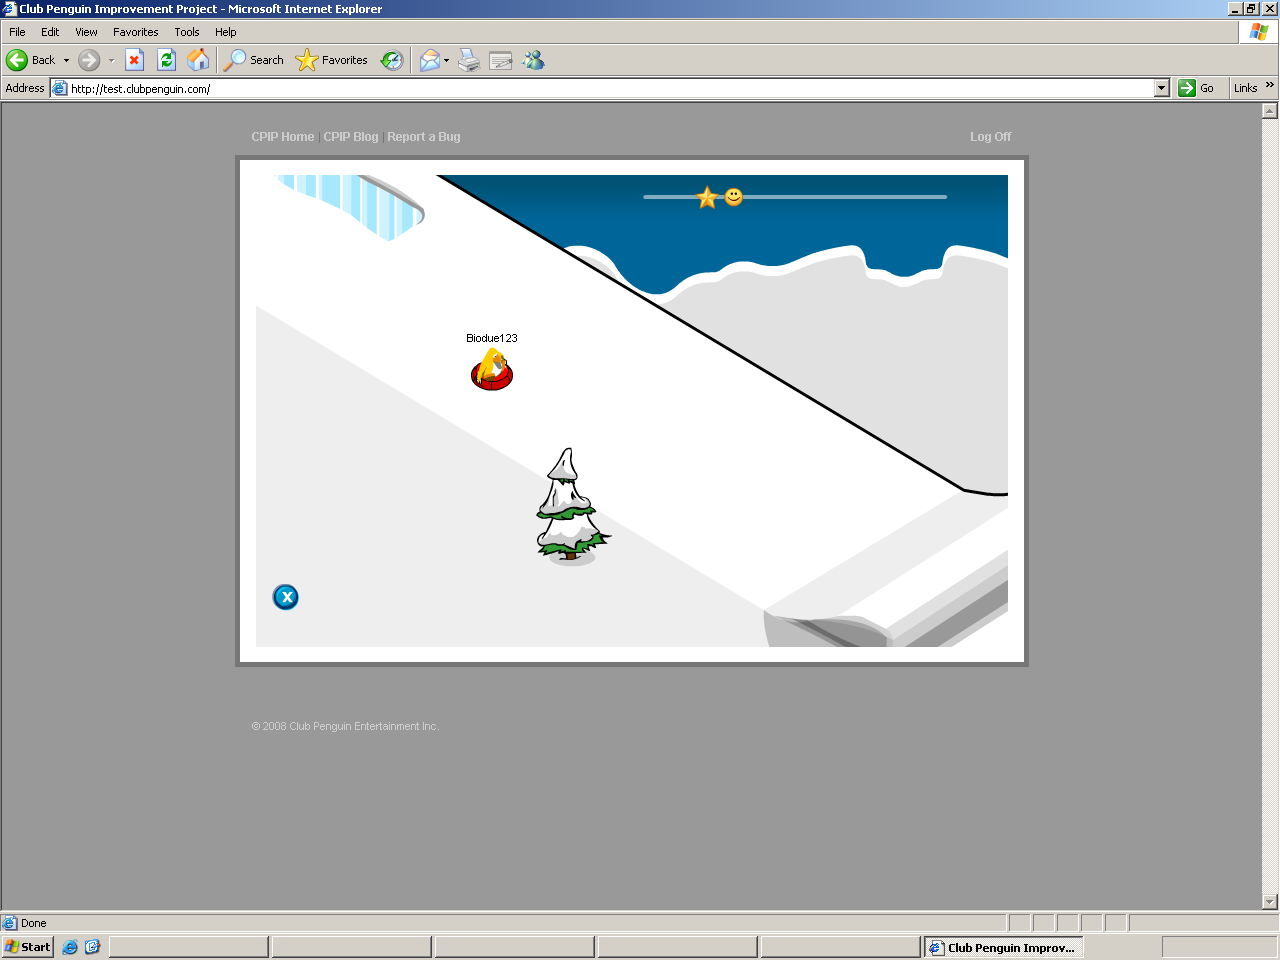Open the address bar URL dropdown
This screenshot has width=1280, height=960.
click(1161, 88)
